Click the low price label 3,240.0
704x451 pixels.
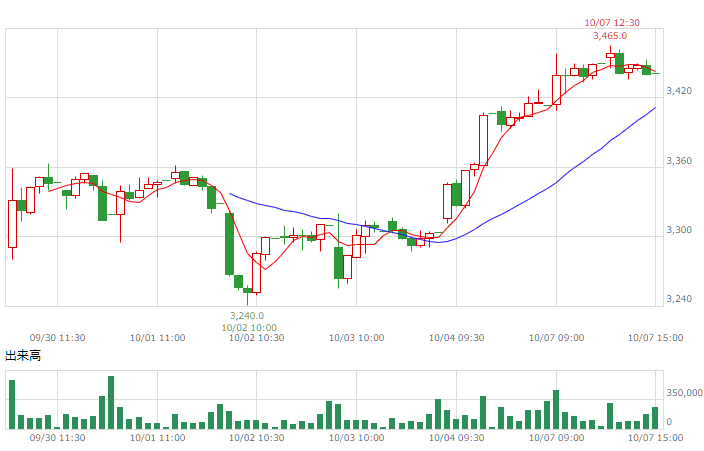pos(247,316)
